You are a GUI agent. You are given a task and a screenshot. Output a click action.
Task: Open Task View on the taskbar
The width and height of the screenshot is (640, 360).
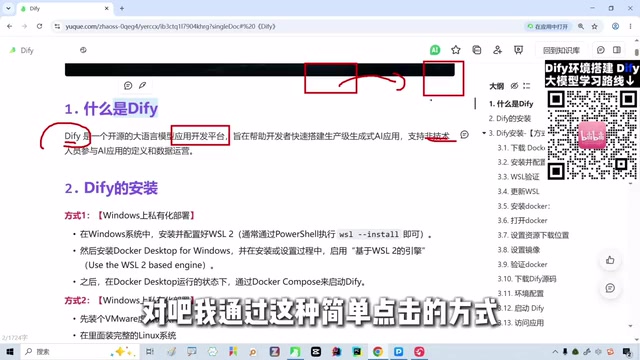click(150, 351)
